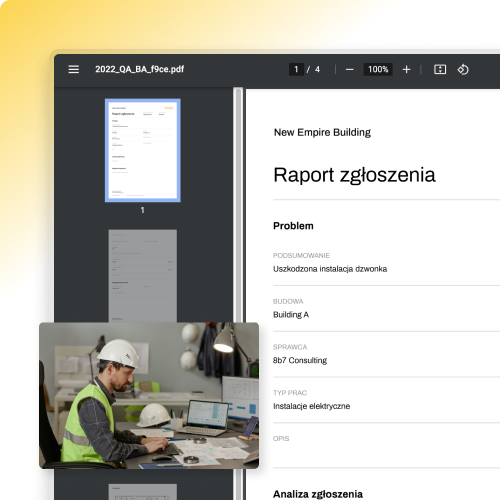This screenshot has width=500, height=500.
Task: Click the 'SPRAWCA' field label
Action: [290, 347]
